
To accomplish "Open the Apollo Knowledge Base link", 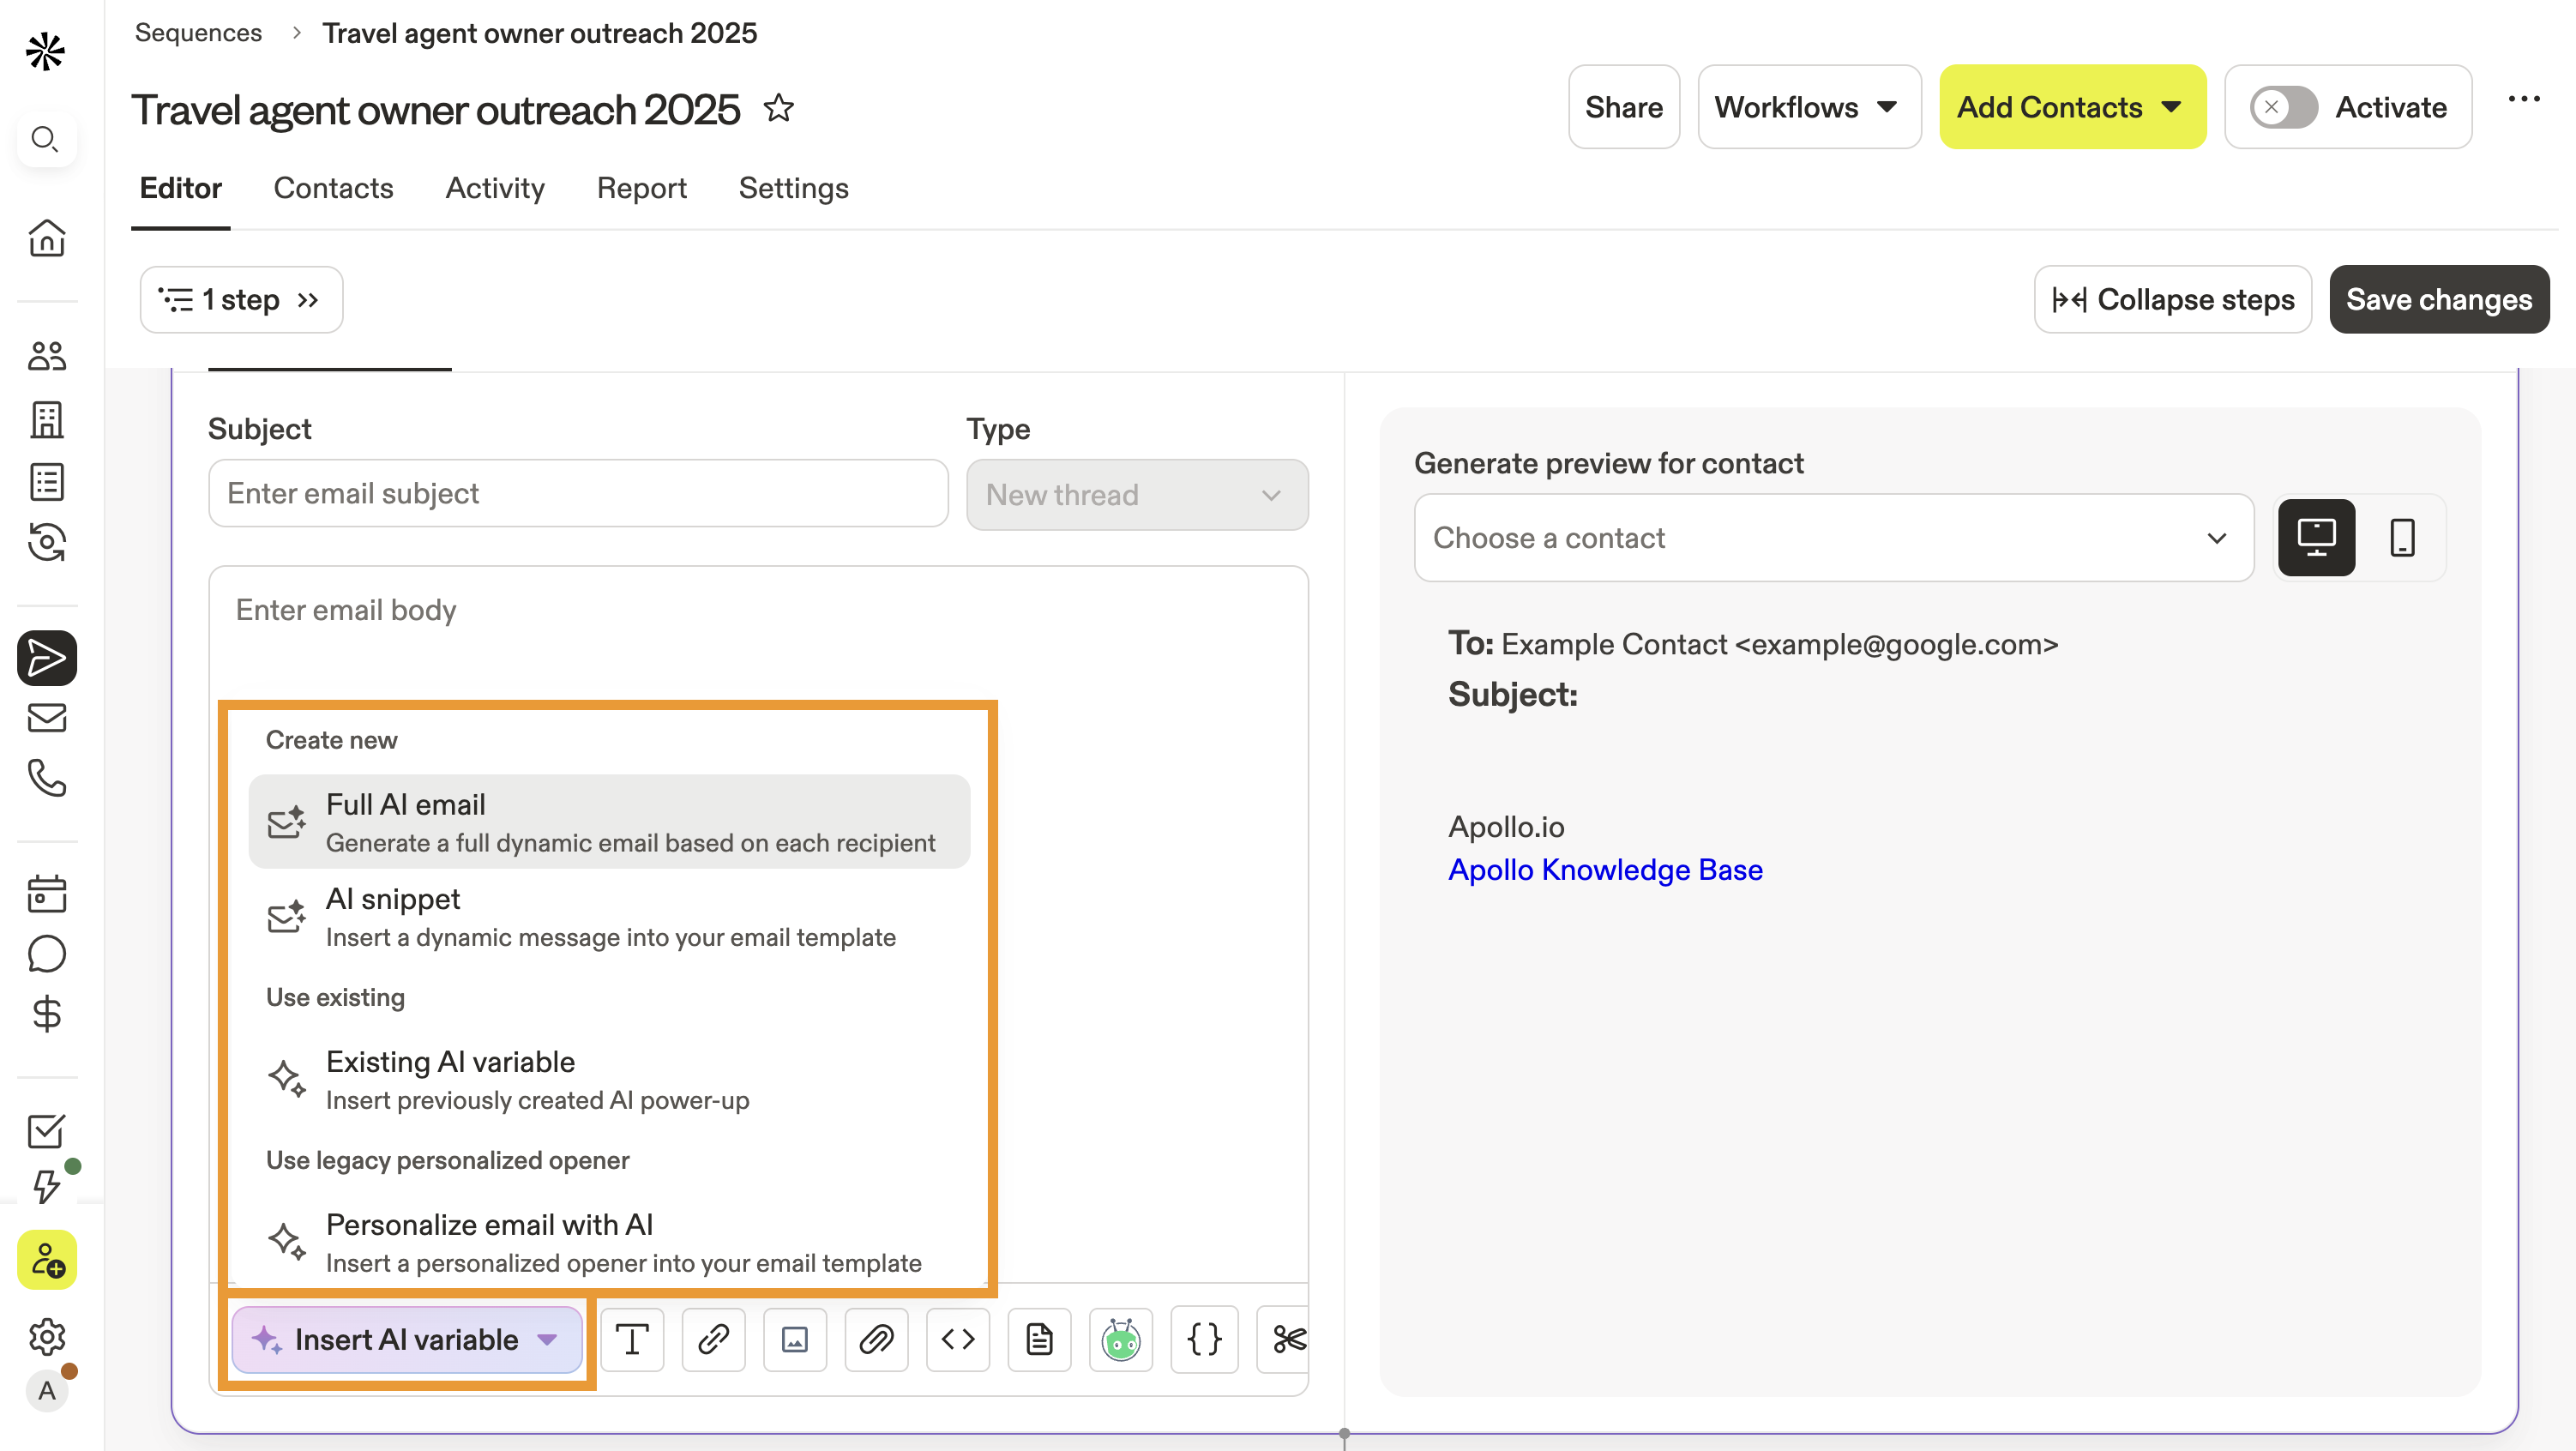I will point(1606,869).
